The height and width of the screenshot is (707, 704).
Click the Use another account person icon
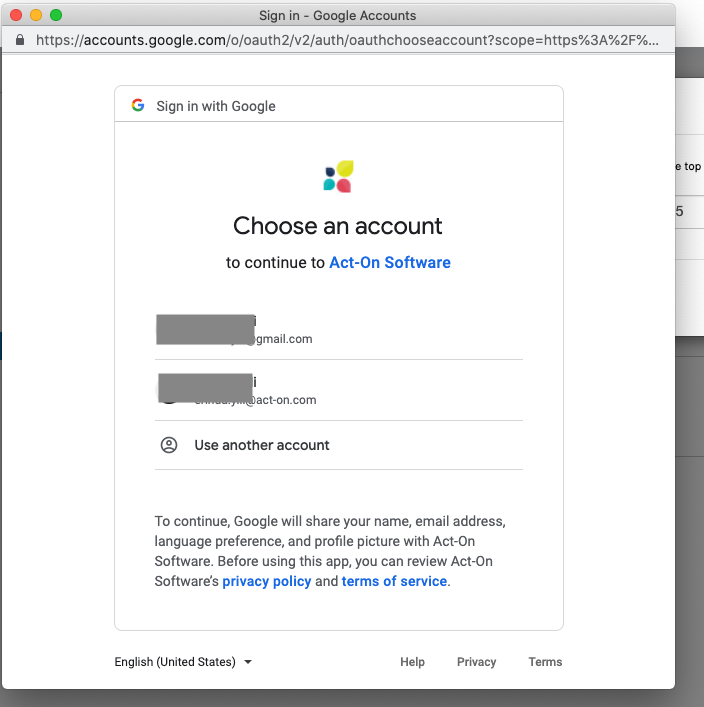coord(169,445)
